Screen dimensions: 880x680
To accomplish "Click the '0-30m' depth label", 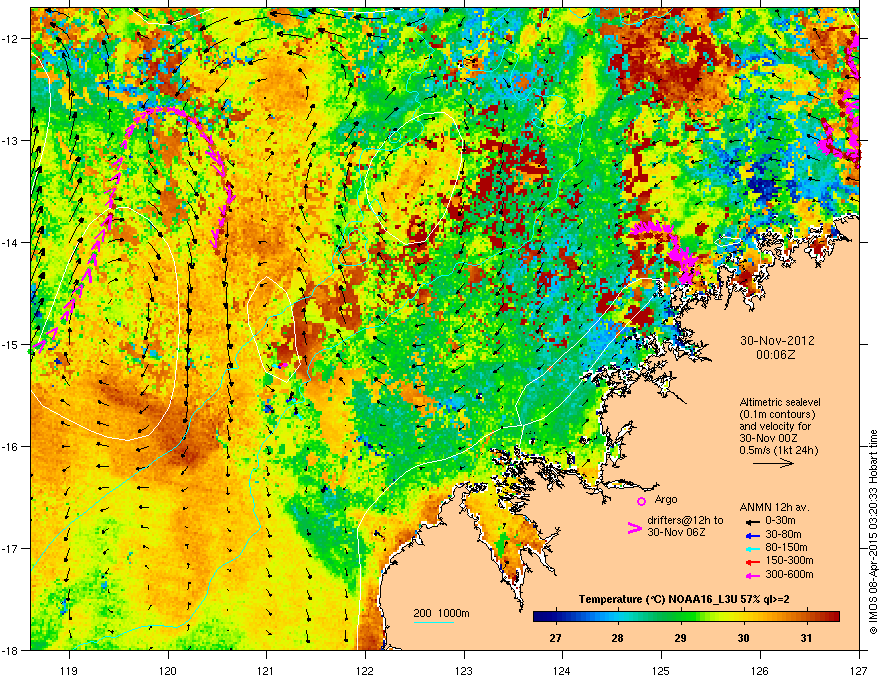I will 780,521.
